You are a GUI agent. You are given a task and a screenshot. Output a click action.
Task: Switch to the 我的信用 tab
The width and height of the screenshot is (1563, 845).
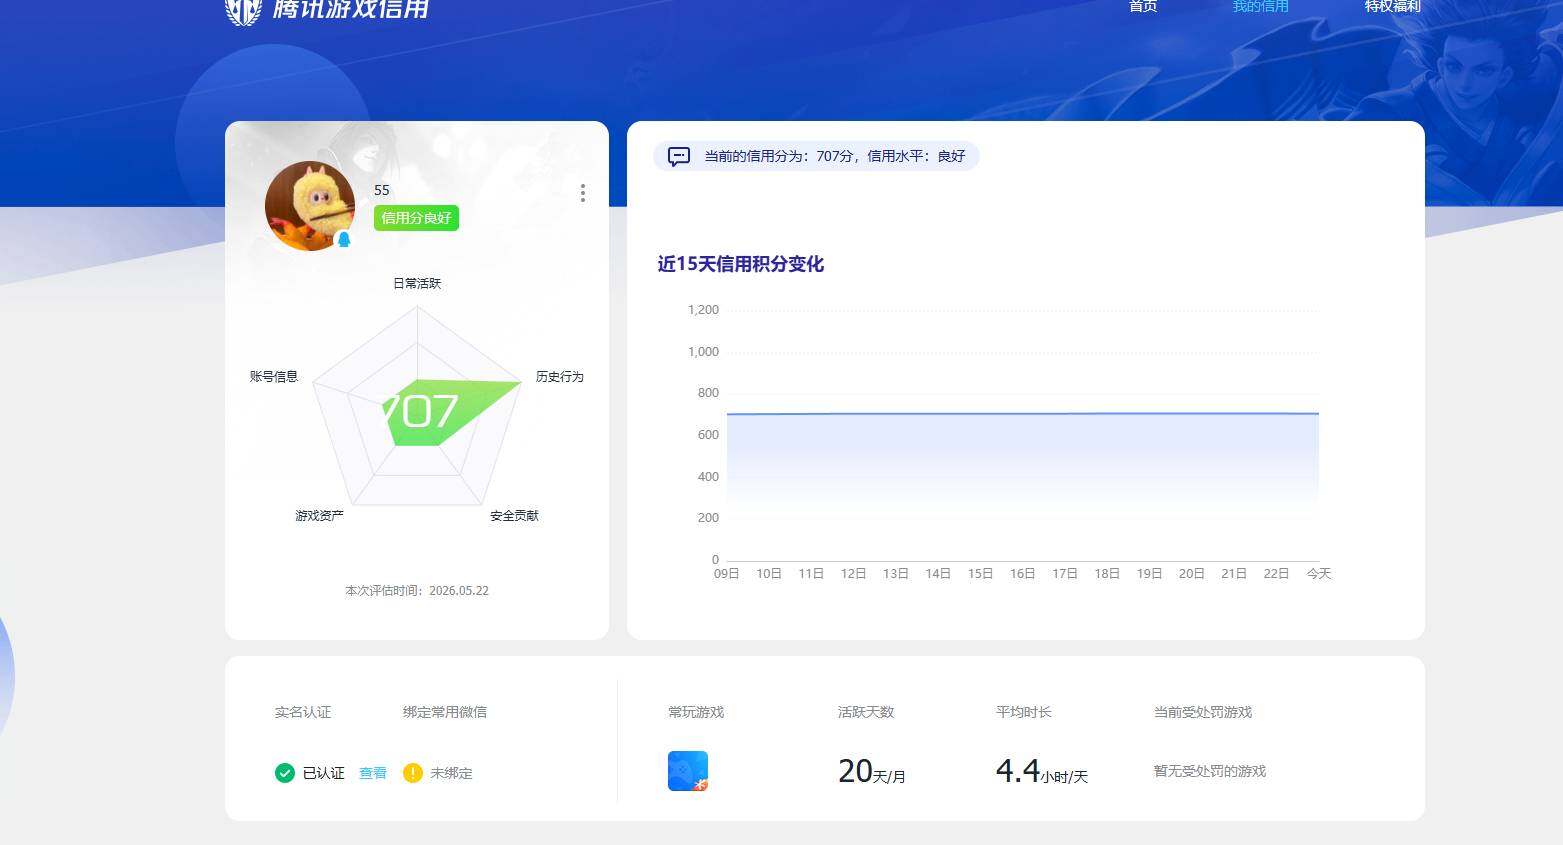(1260, 6)
